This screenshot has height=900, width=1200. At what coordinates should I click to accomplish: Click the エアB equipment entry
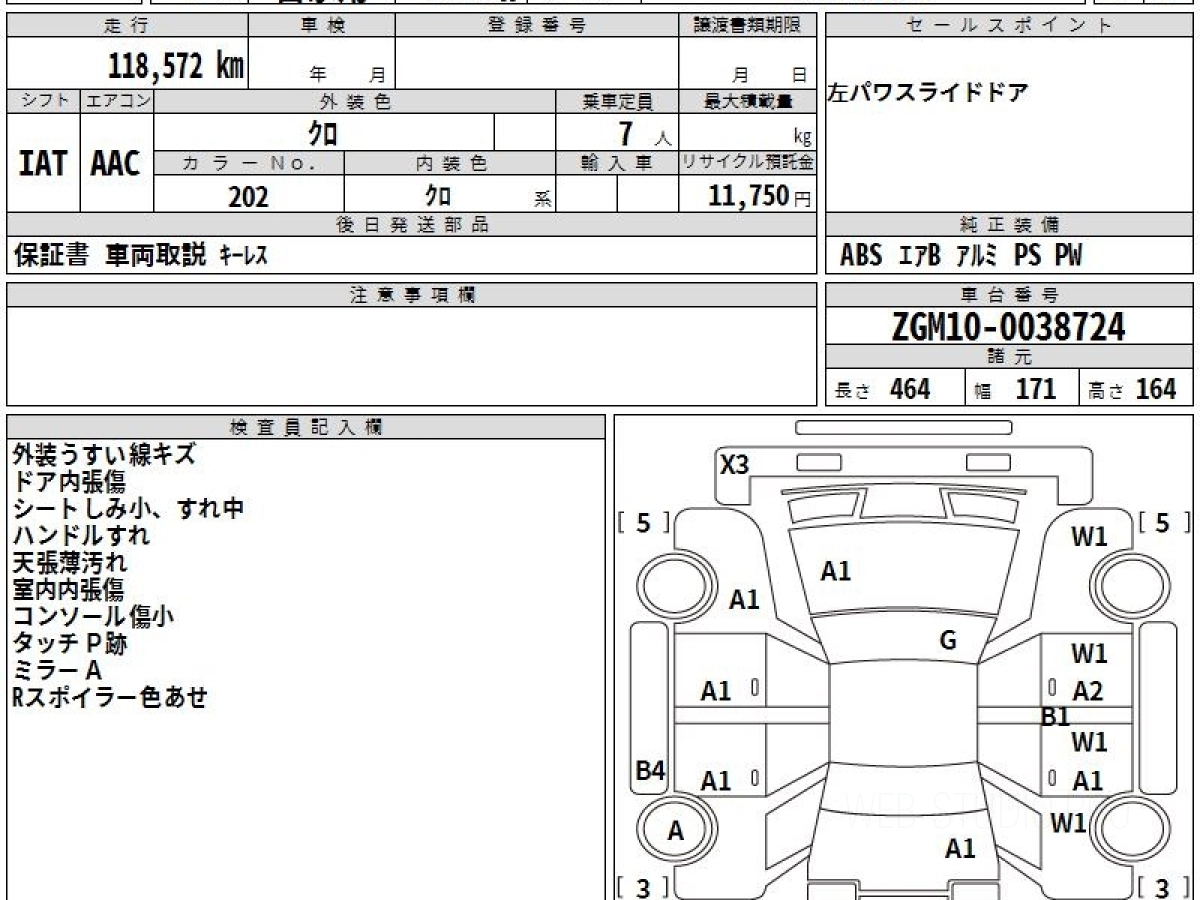920,257
